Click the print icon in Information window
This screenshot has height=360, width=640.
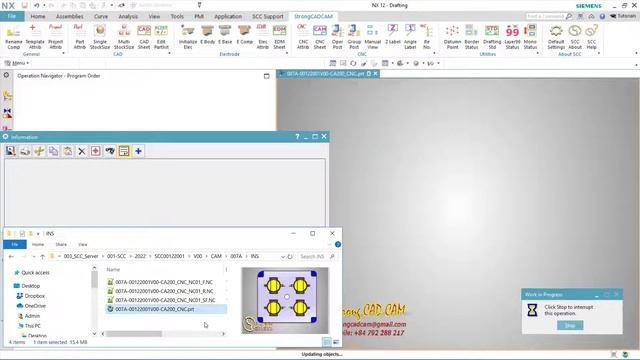[x=25, y=151]
